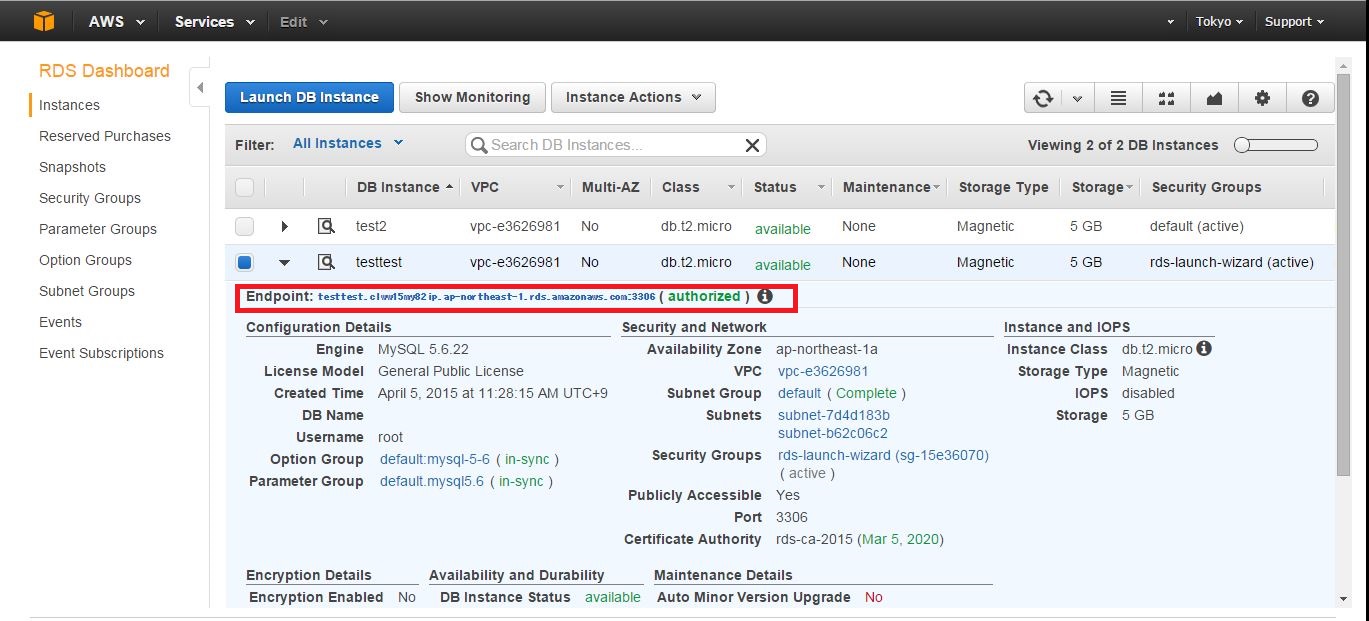Viewport: 1369px width, 621px height.
Task: Sort by DB Instance column header
Action: 404,187
